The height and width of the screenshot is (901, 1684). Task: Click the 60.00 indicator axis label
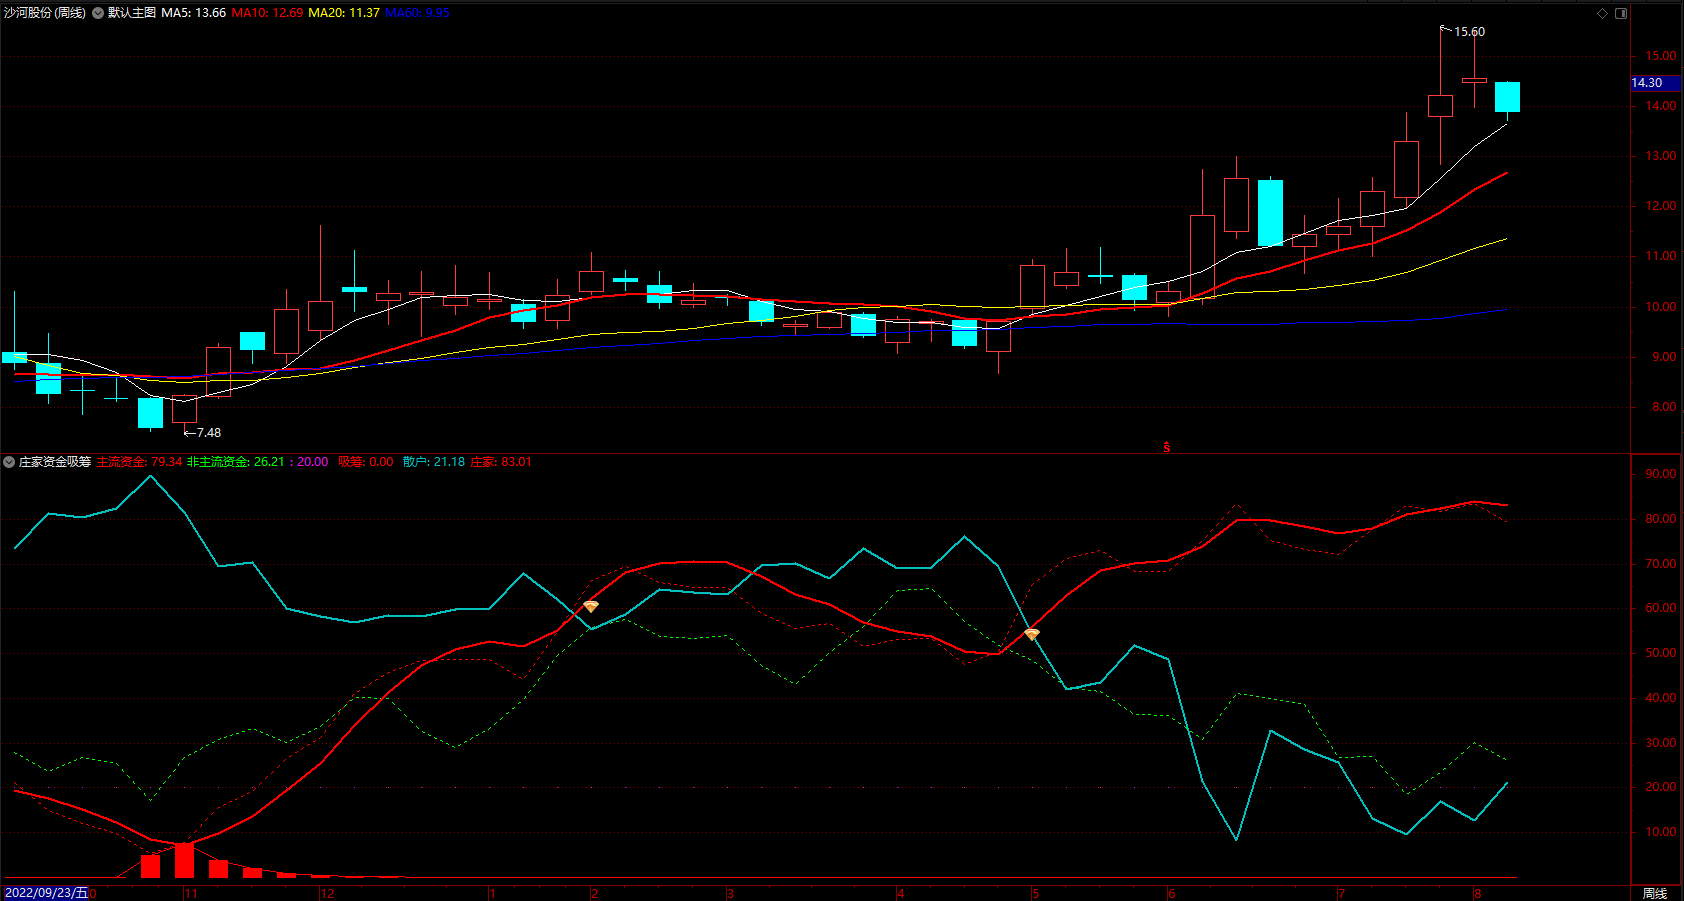[x=1661, y=608]
